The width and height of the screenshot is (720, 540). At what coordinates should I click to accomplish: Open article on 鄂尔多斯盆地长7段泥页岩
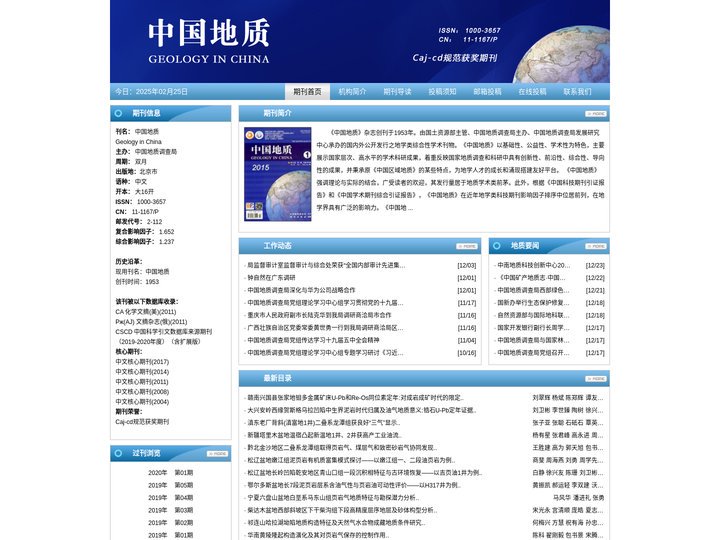pyautogui.click(x=354, y=485)
